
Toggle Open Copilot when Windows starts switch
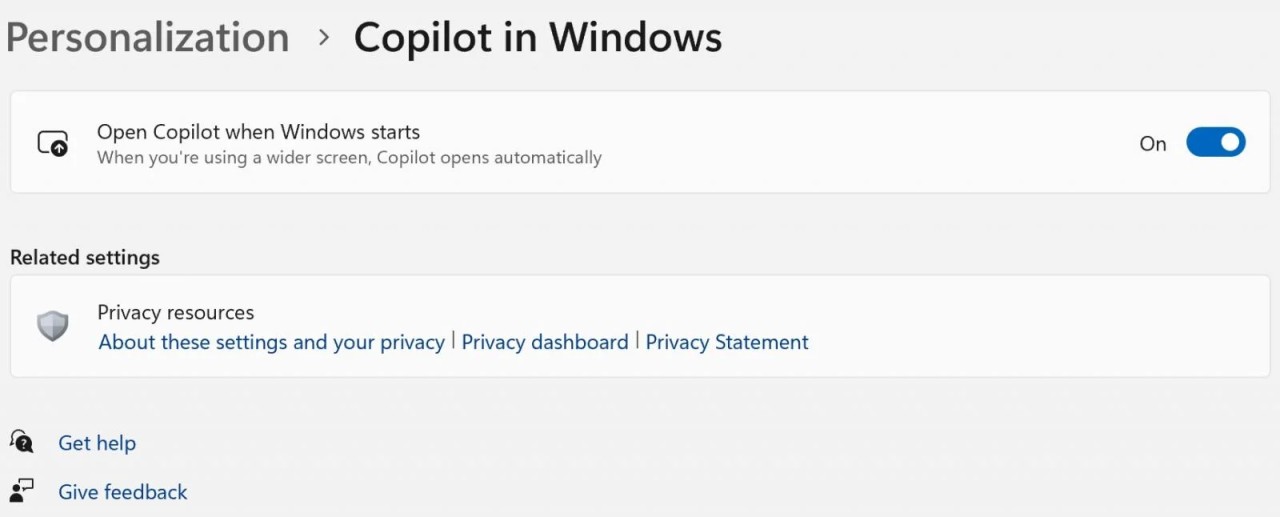click(x=1215, y=143)
